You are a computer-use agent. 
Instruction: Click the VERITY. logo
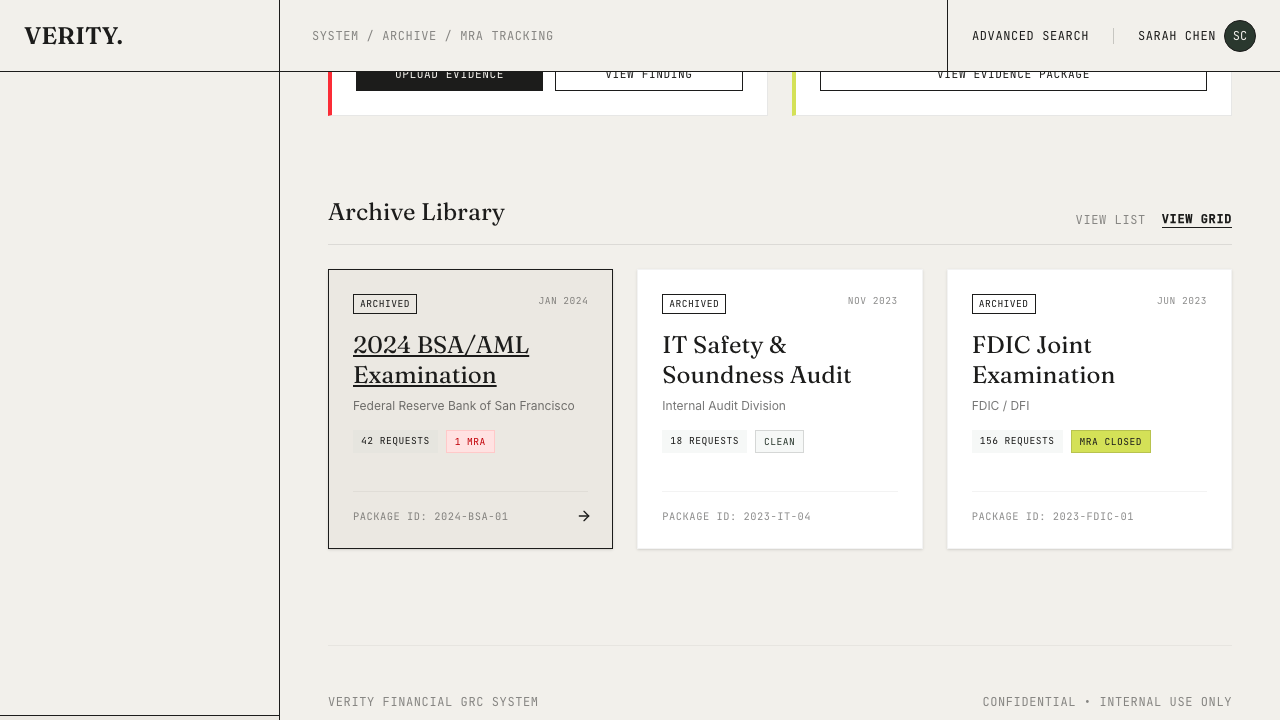pos(73,36)
